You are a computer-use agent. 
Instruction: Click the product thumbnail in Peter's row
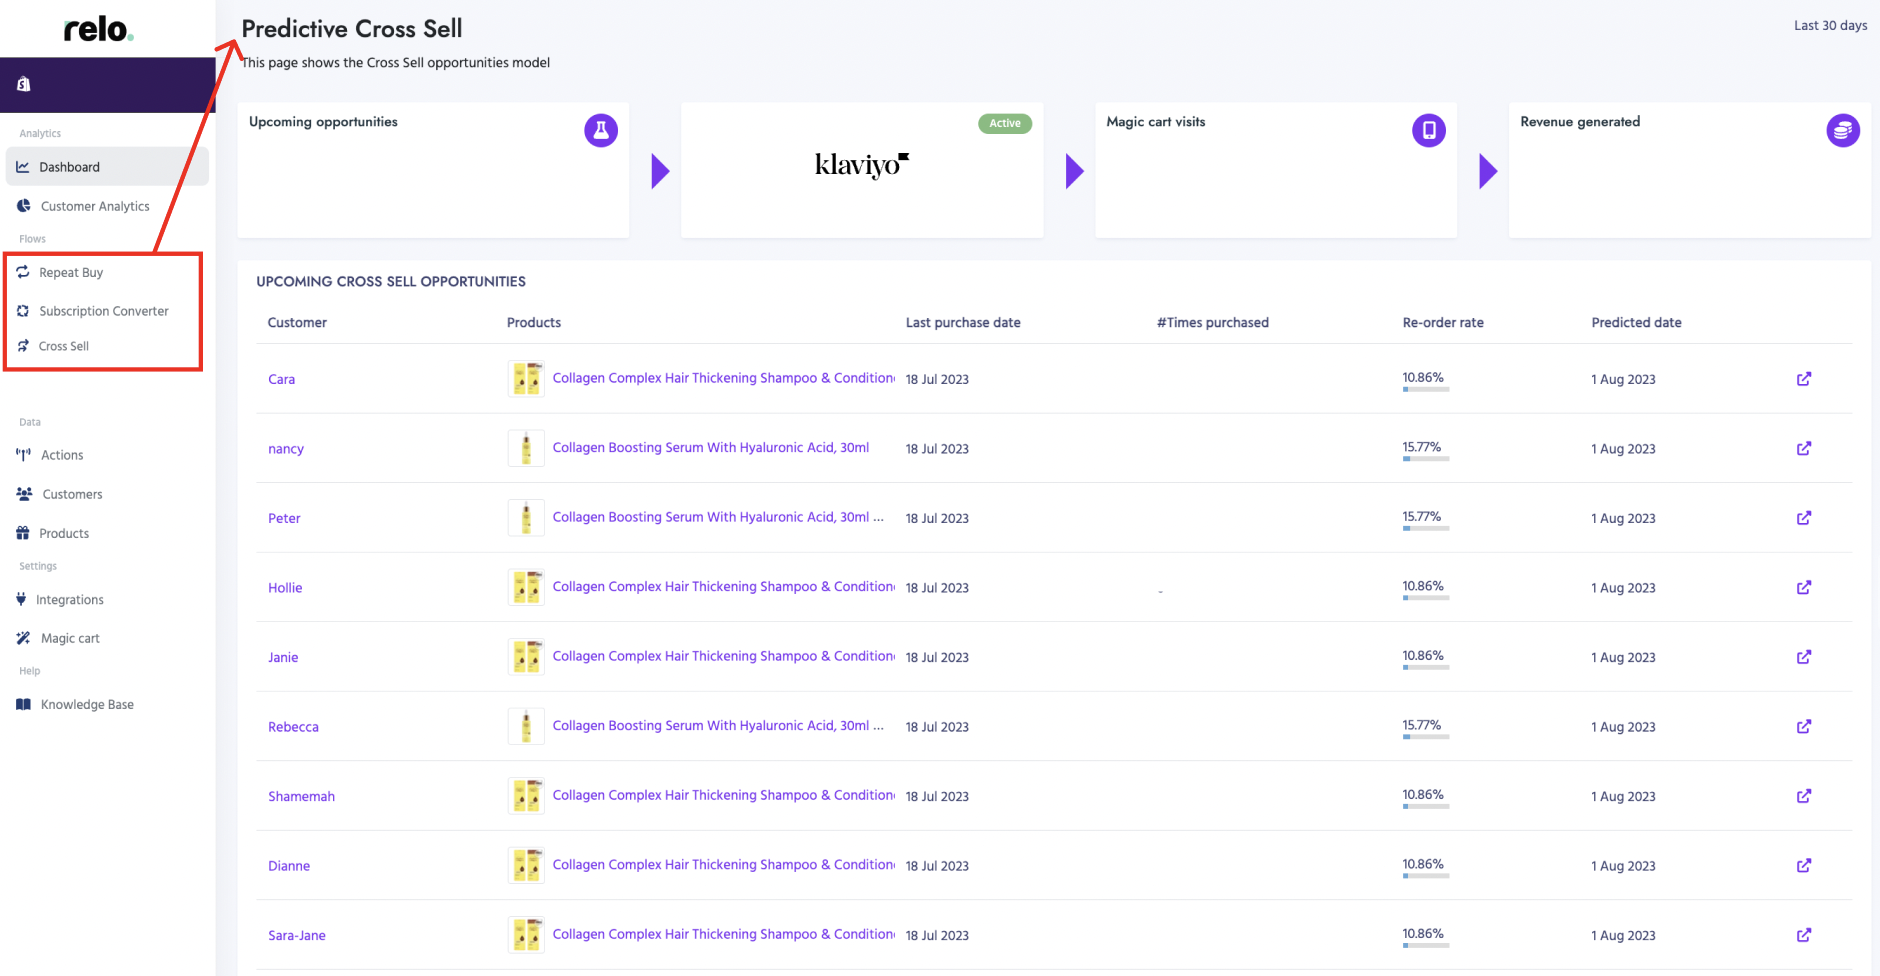(526, 518)
